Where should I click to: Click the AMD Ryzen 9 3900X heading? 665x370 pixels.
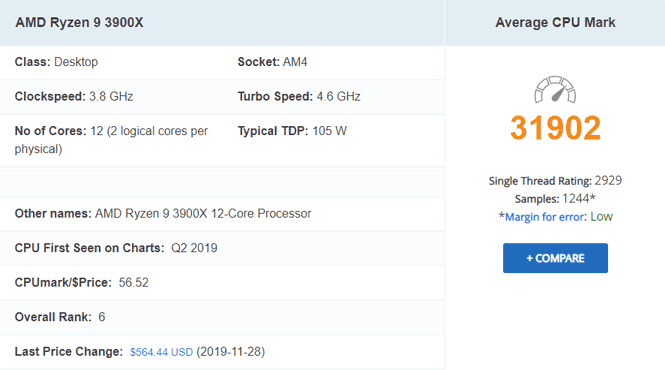[79, 22]
